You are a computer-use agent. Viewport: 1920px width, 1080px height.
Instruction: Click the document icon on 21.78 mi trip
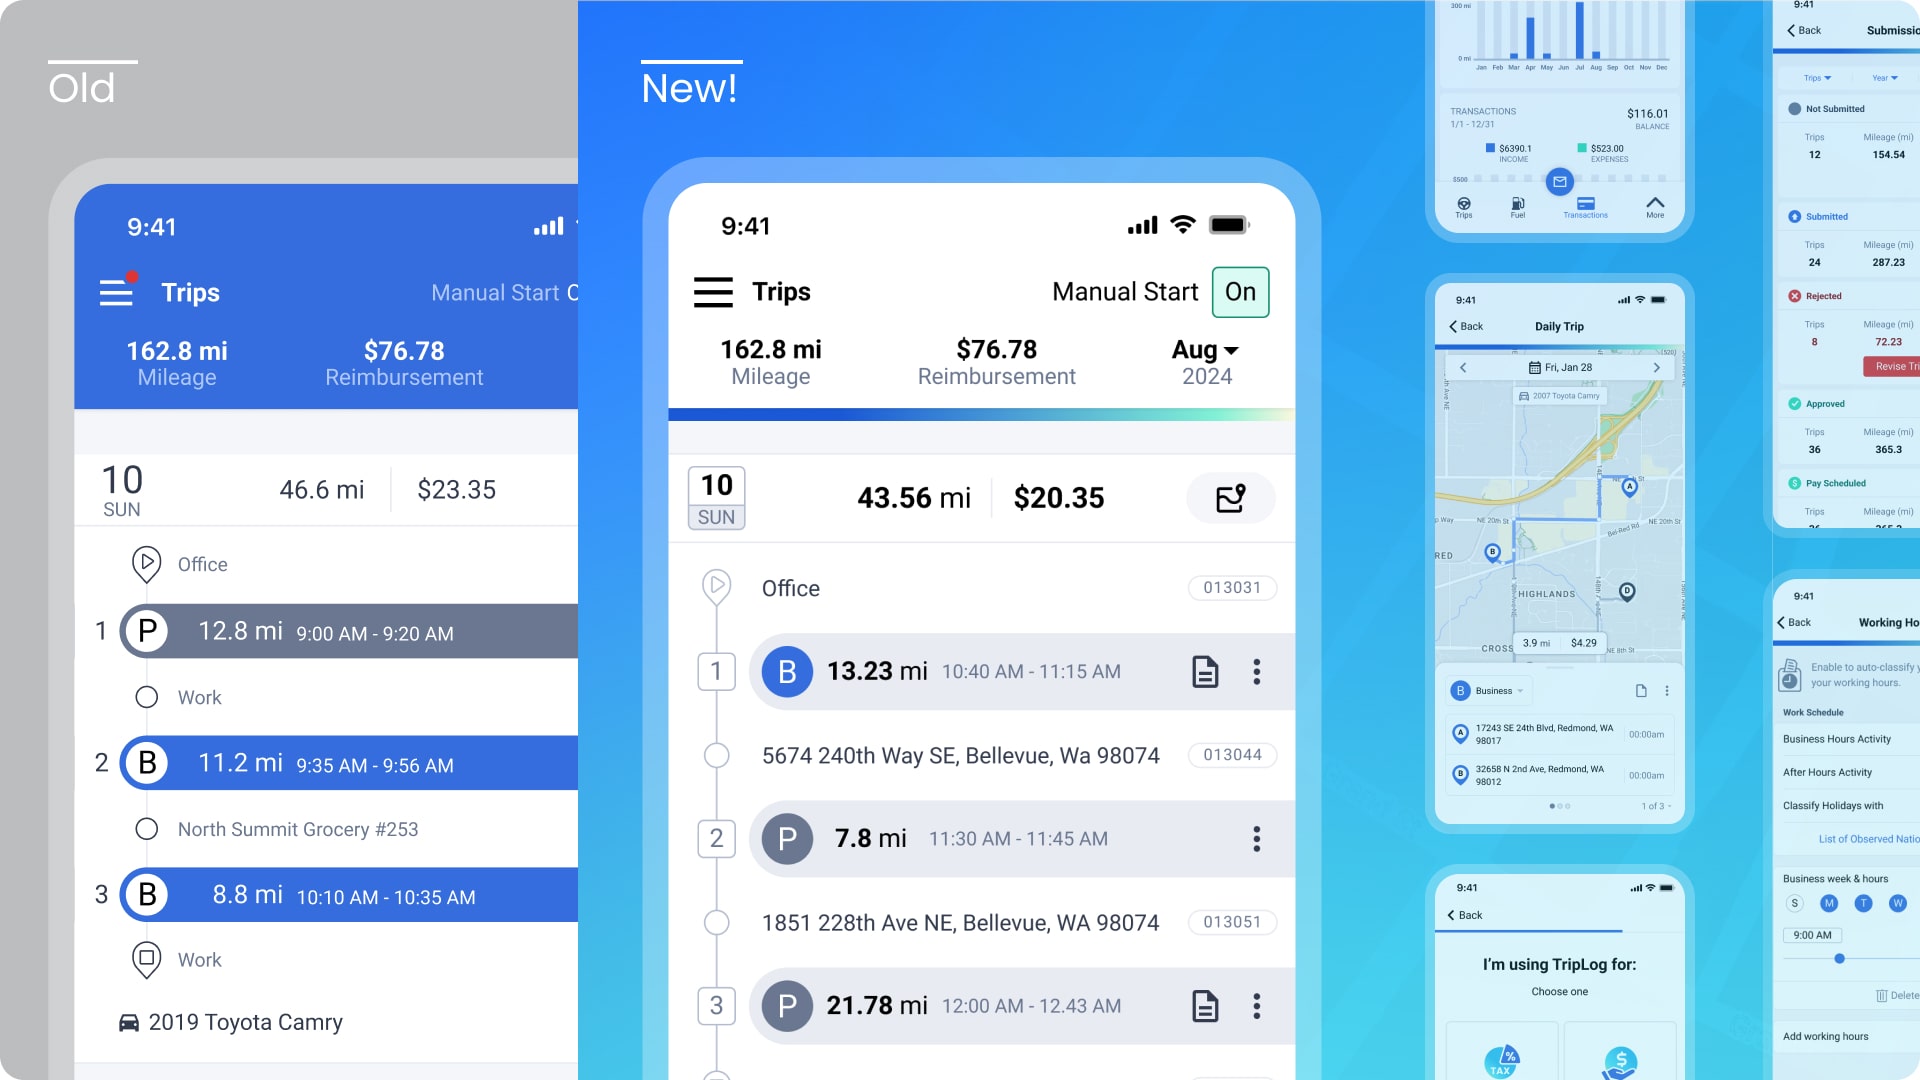tap(1203, 1004)
